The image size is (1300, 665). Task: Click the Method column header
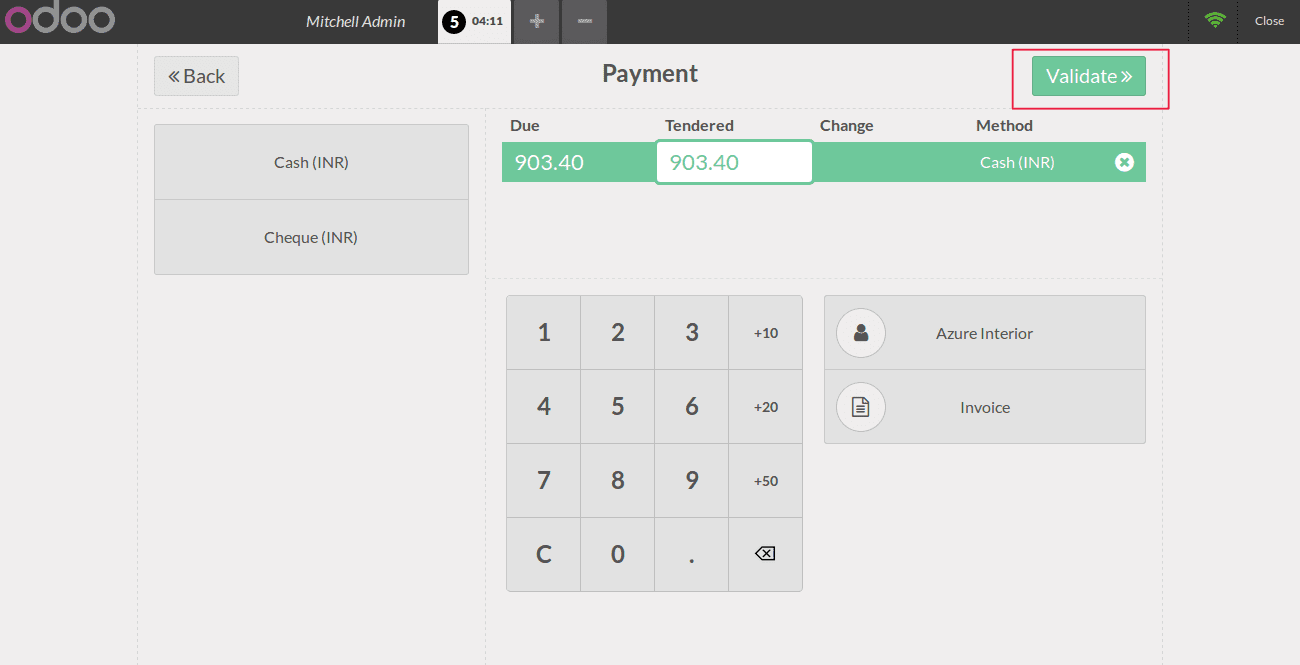1004,126
